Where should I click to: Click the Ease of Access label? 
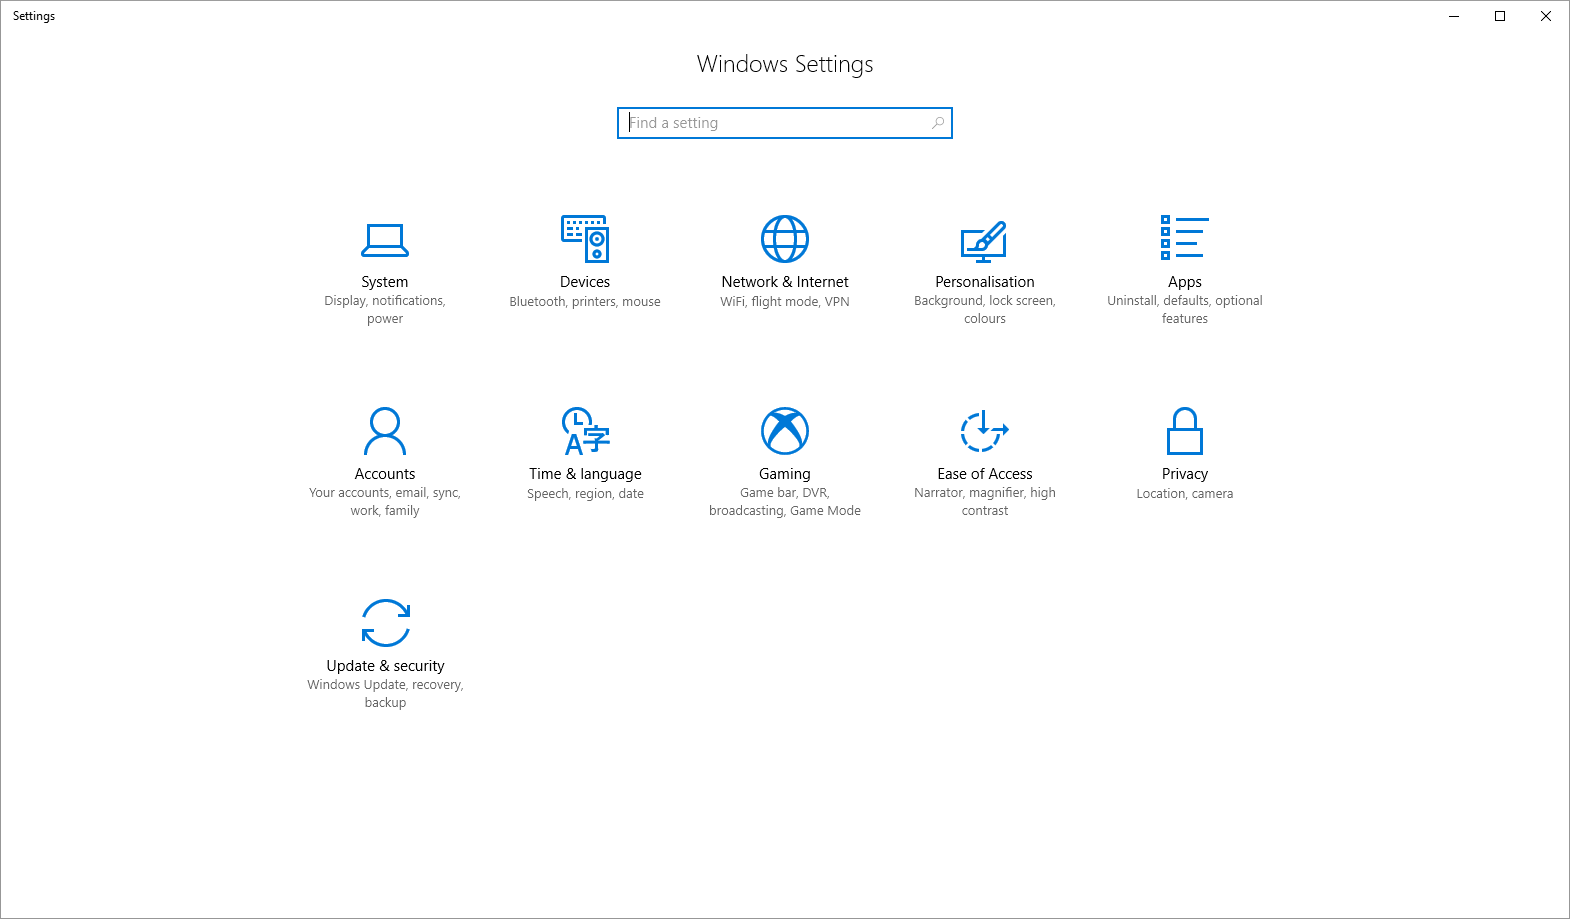(985, 474)
